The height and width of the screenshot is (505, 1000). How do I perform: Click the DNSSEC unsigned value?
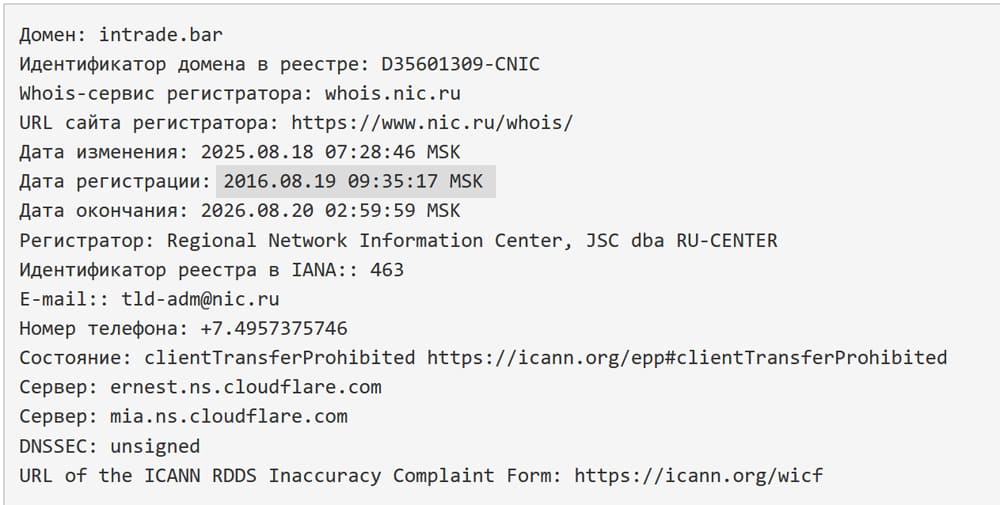click(x=155, y=446)
